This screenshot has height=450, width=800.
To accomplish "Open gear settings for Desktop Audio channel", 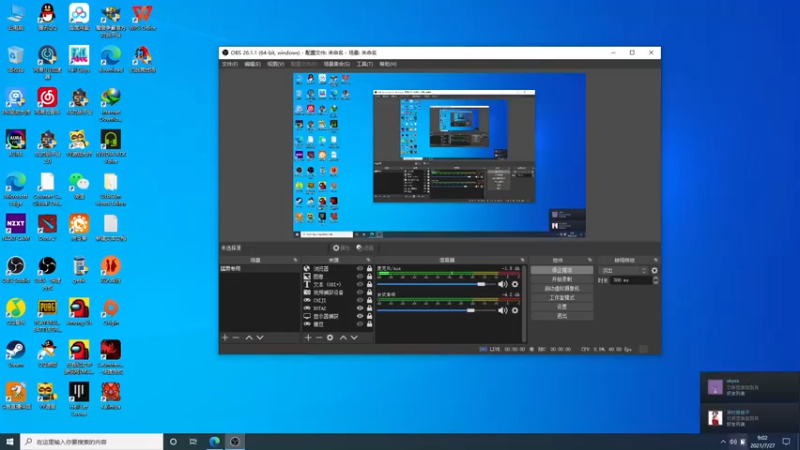I will [x=515, y=310].
